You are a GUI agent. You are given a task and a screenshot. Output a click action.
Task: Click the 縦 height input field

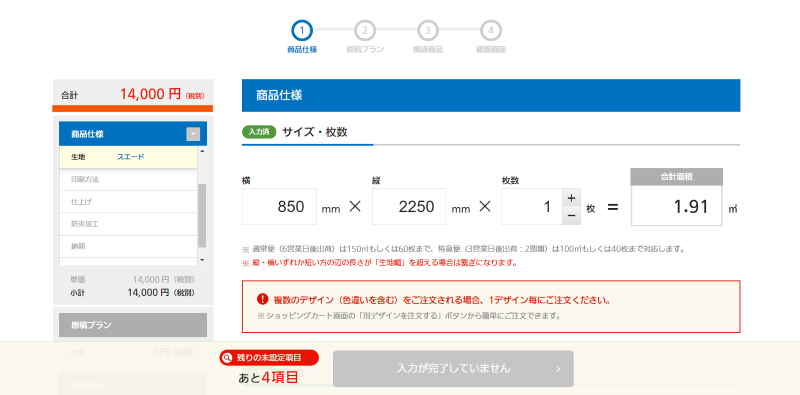tap(409, 206)
